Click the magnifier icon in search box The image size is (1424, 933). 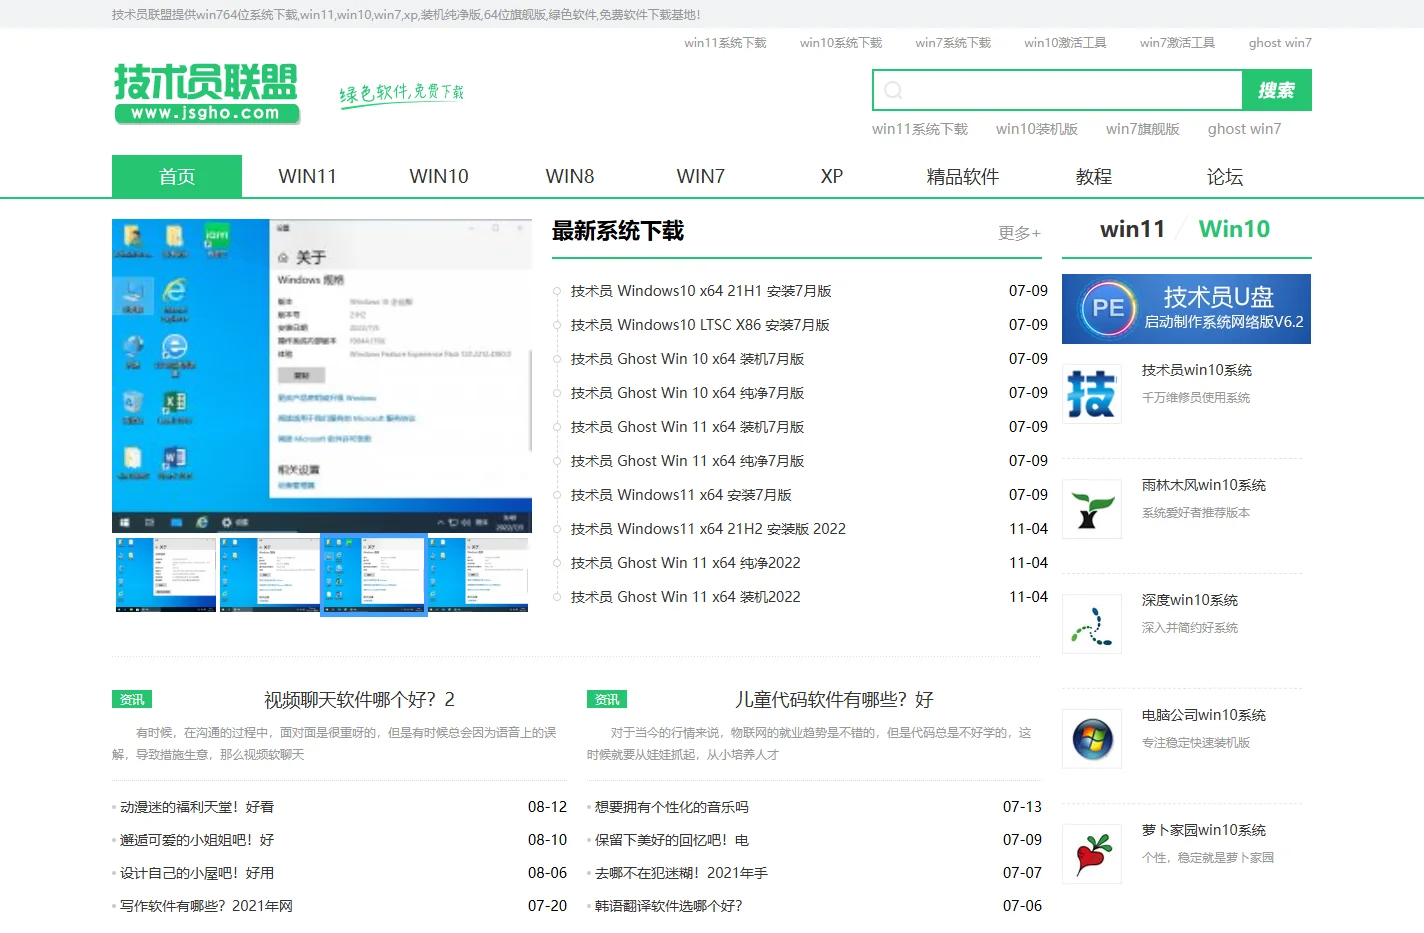pyautogui.click(x=894, y=90)
